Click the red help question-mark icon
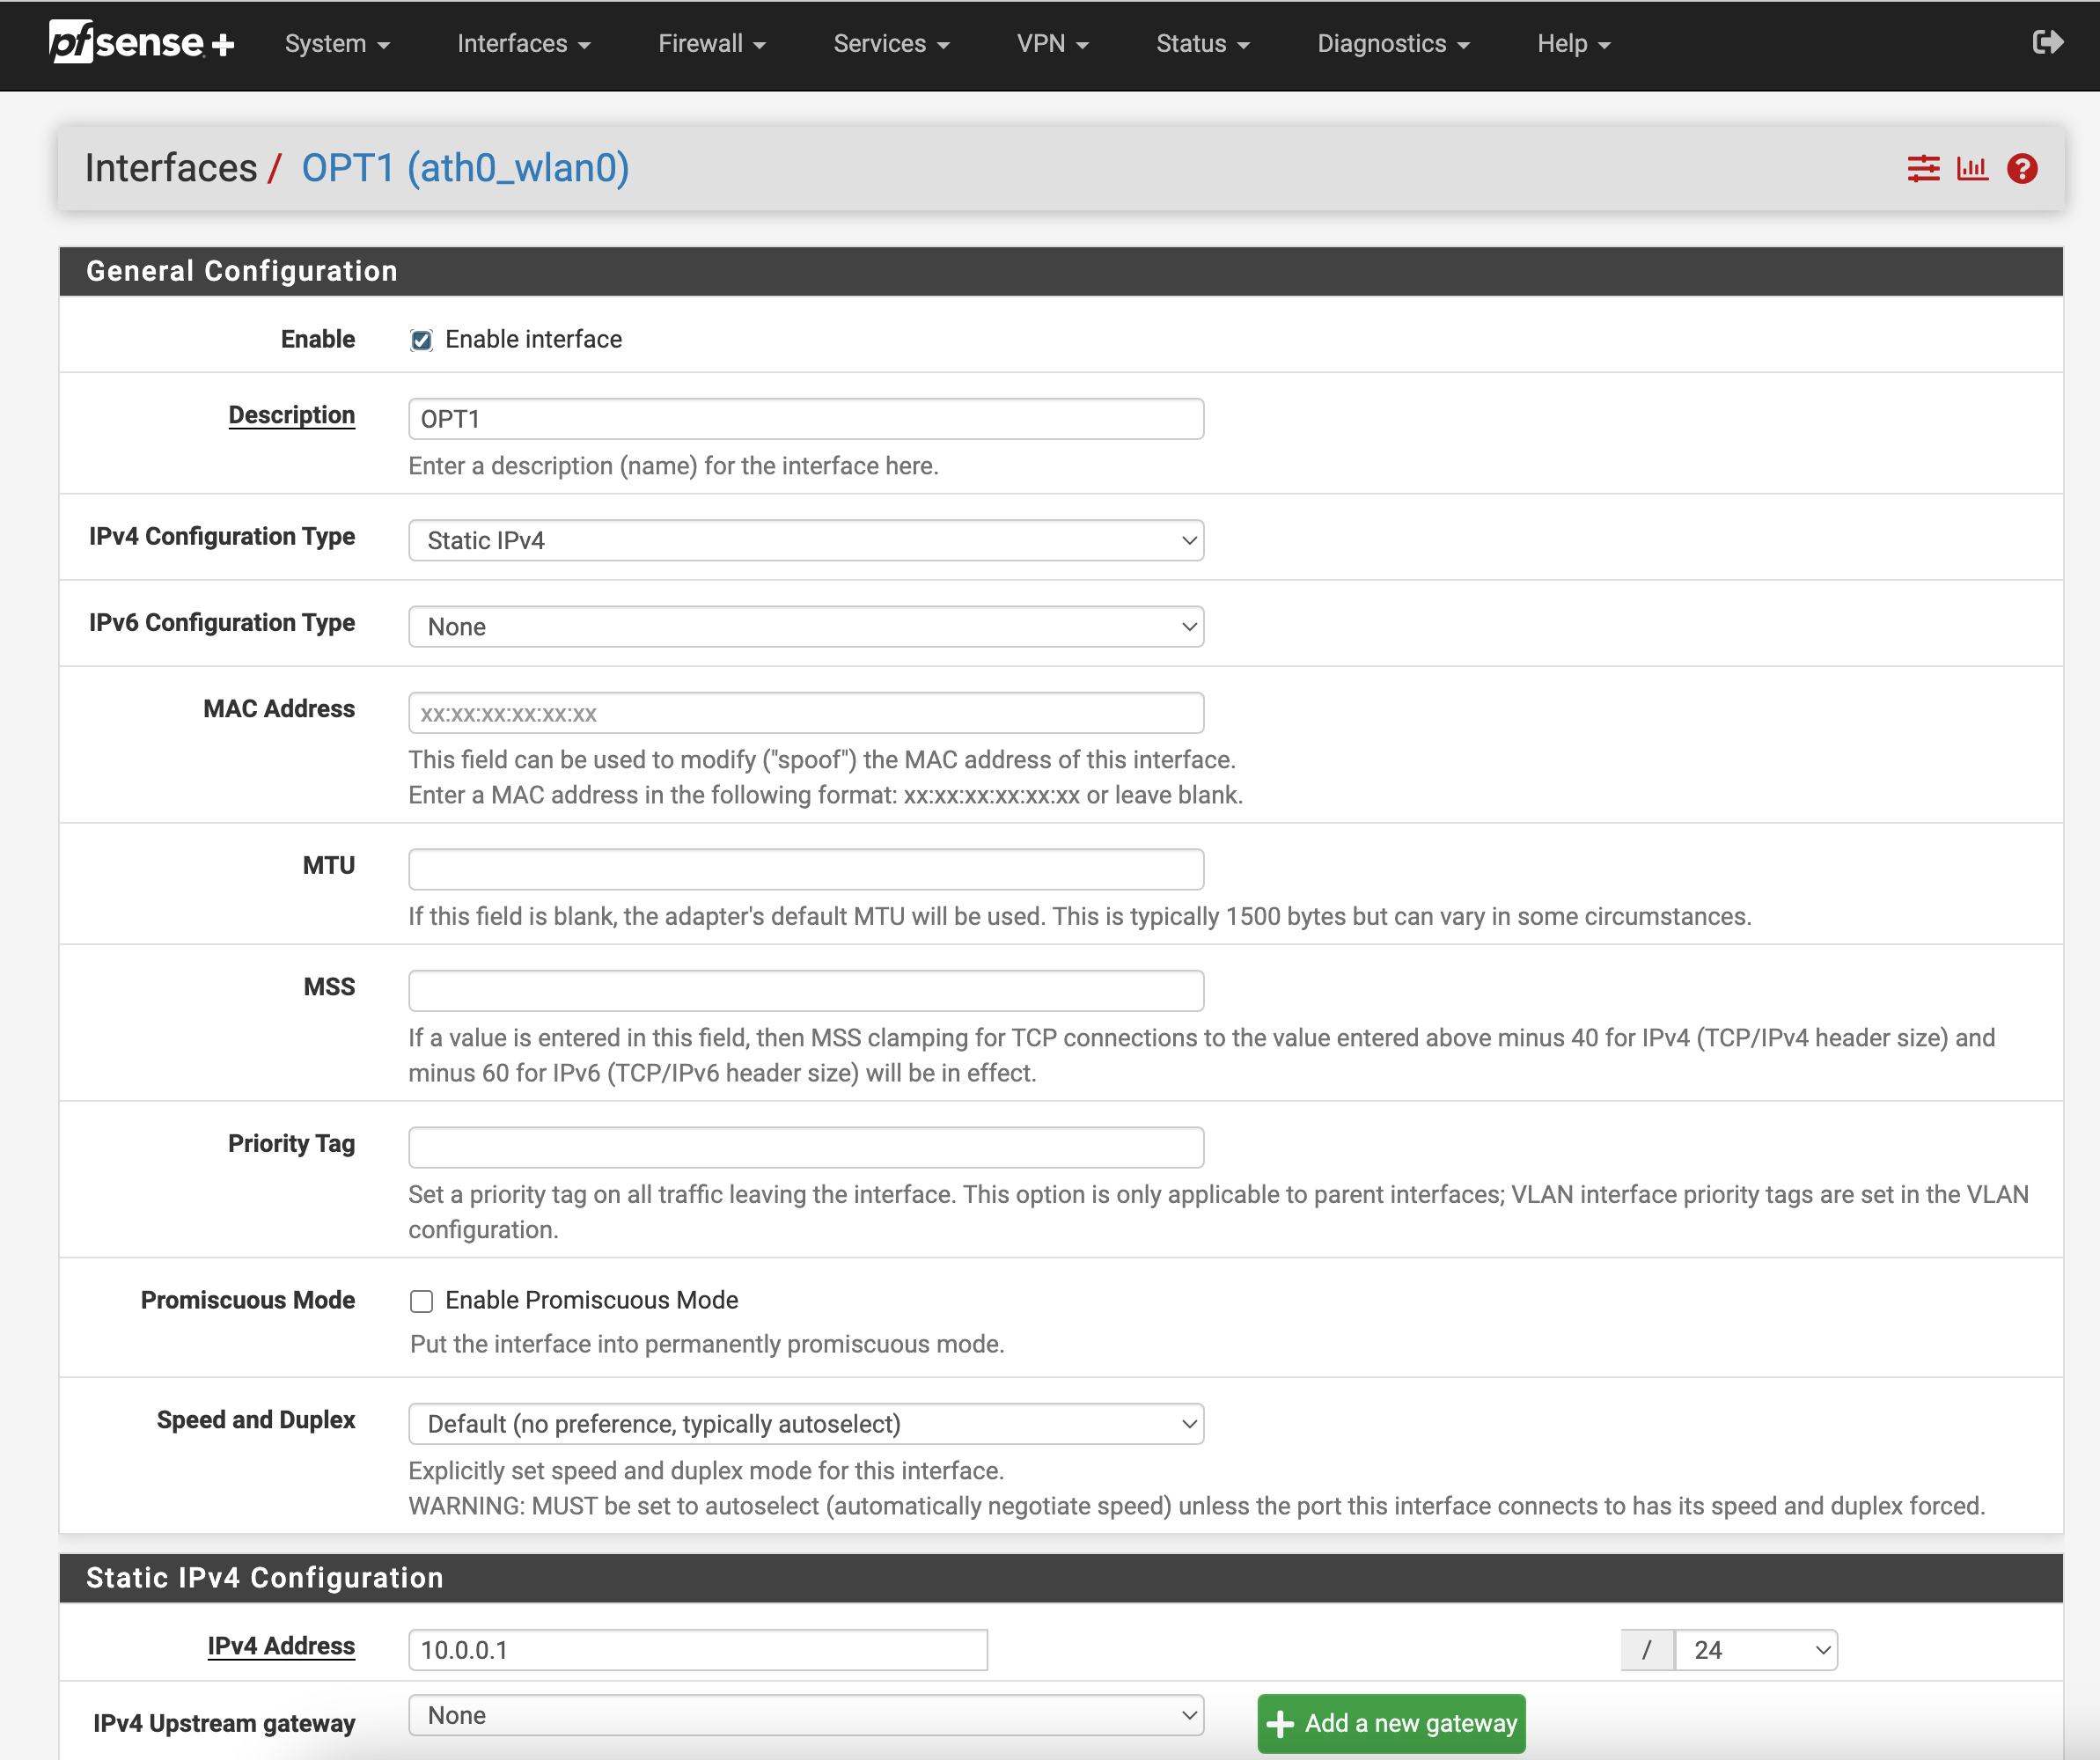 click(x=2022, y=168)
